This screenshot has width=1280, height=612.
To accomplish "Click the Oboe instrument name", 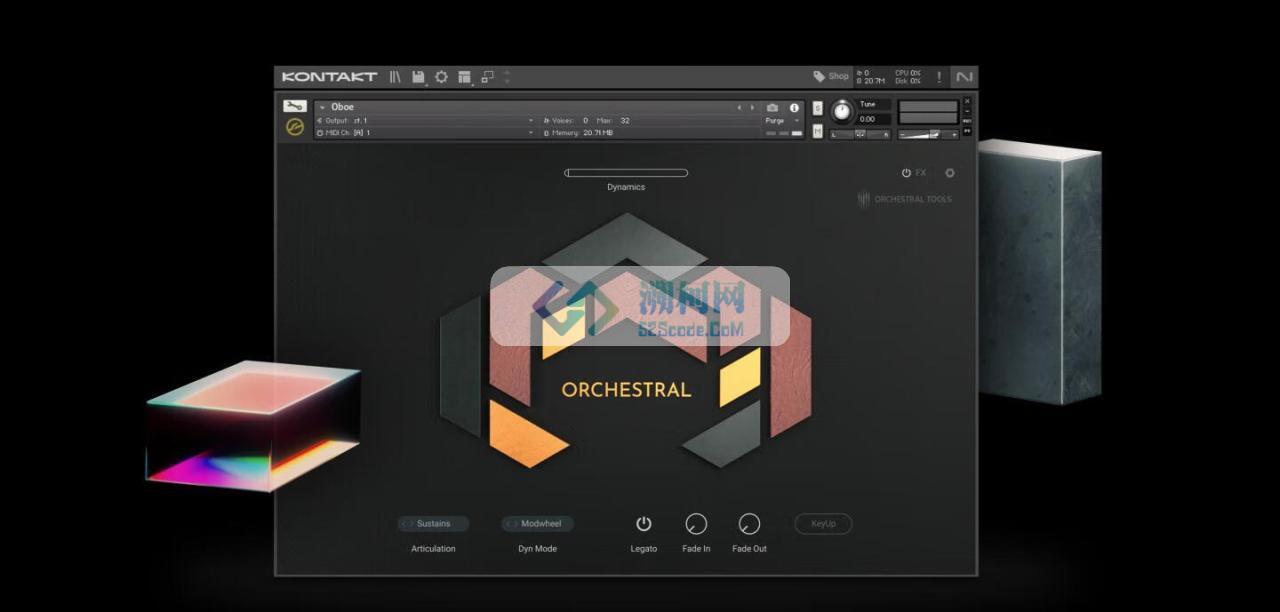I will pos(342,107).
